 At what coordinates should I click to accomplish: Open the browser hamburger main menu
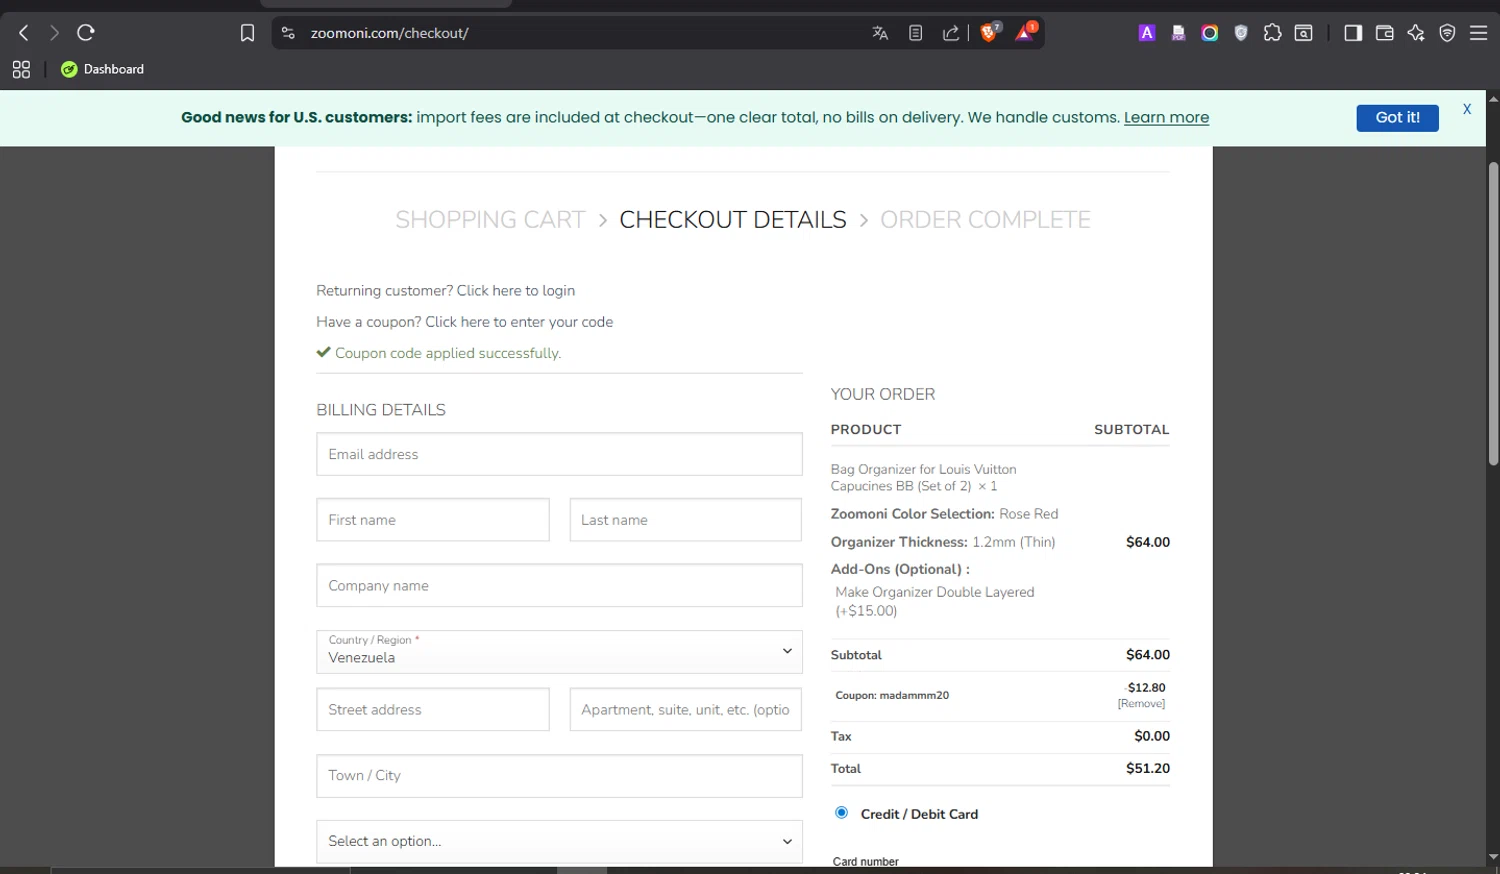(1478, 33)
